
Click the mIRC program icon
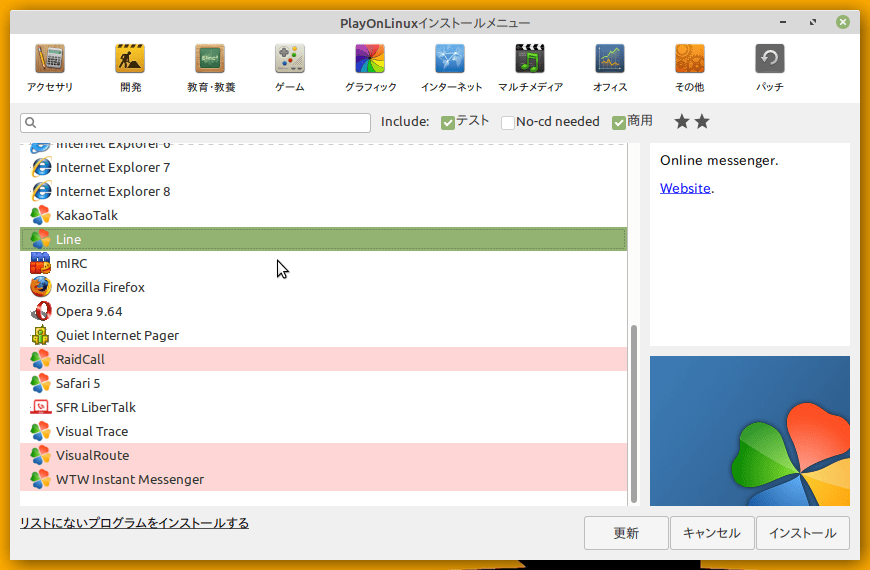[x=41, y=263]
